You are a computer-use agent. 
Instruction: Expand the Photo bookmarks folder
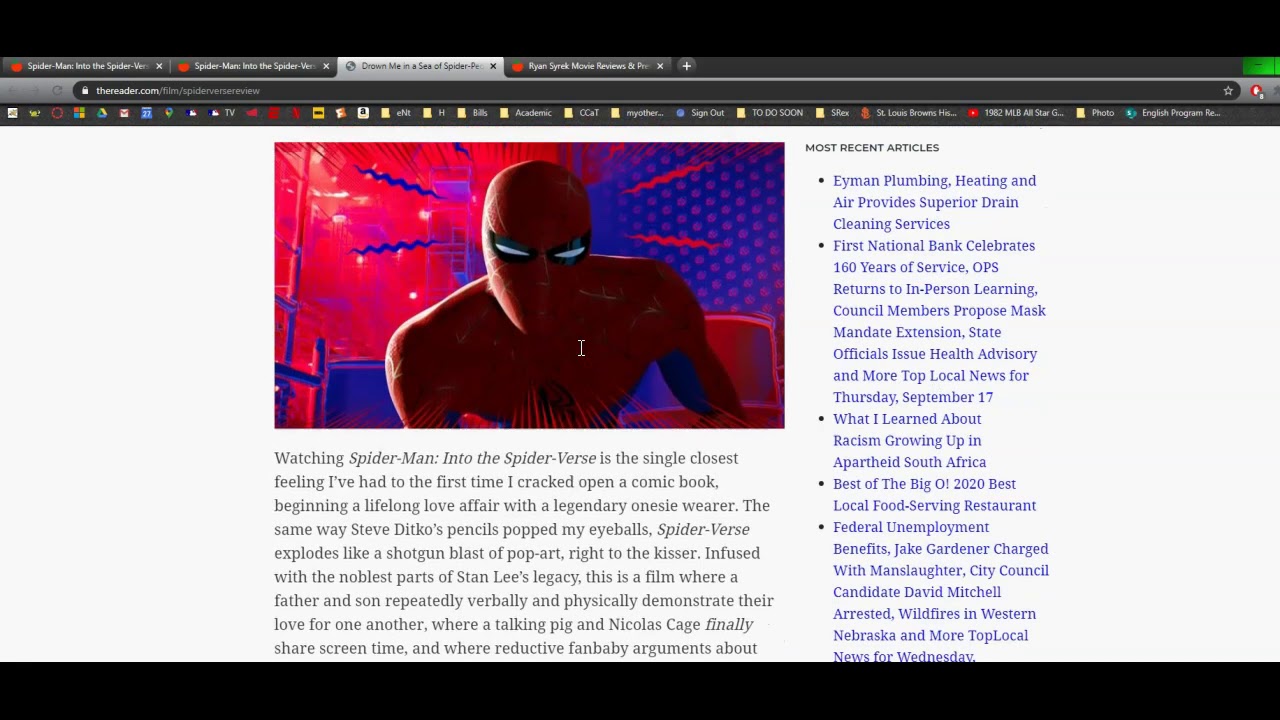(x=1095, y=113)
